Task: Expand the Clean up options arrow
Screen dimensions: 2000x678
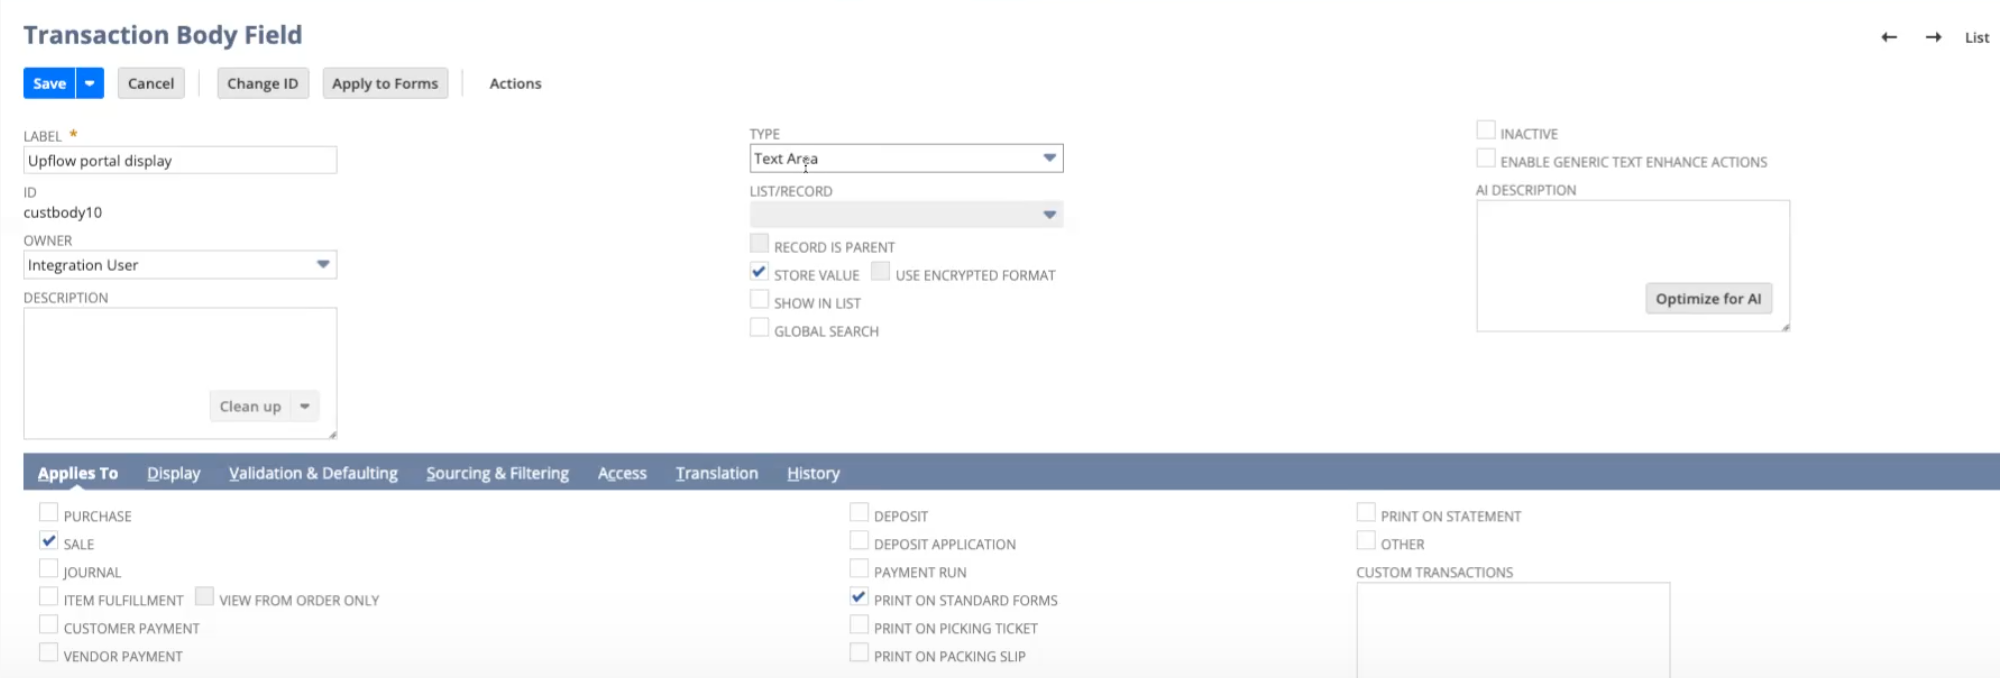Action: [305, 406]
